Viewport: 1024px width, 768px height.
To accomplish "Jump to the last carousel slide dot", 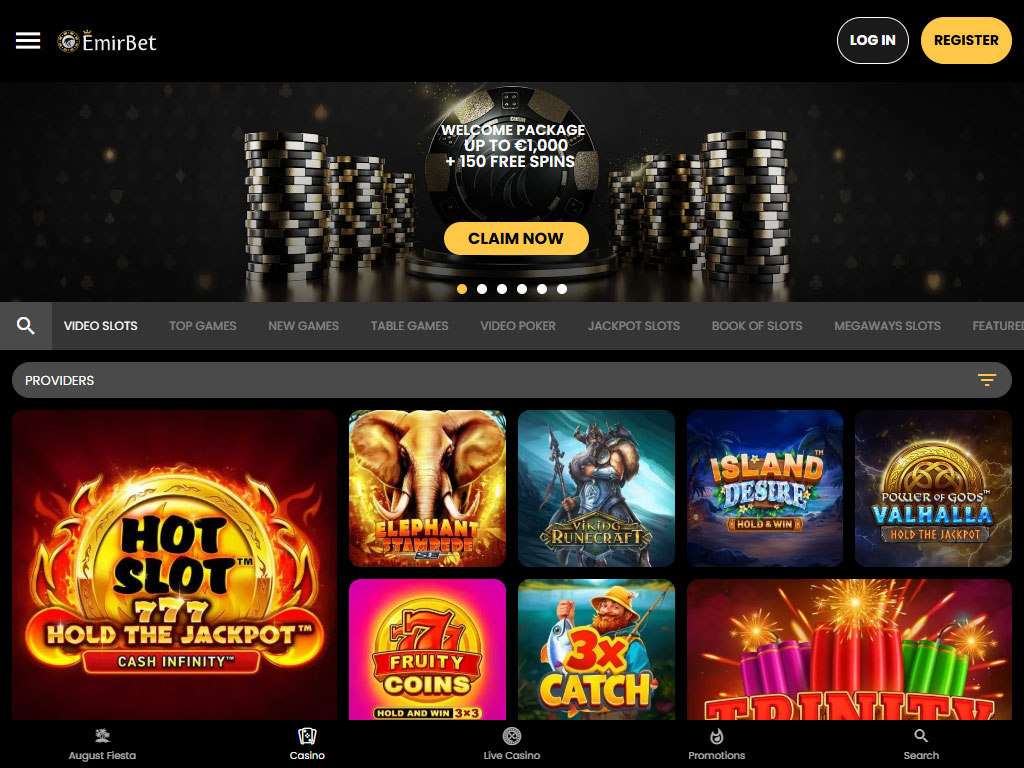I will coord(562,289).
